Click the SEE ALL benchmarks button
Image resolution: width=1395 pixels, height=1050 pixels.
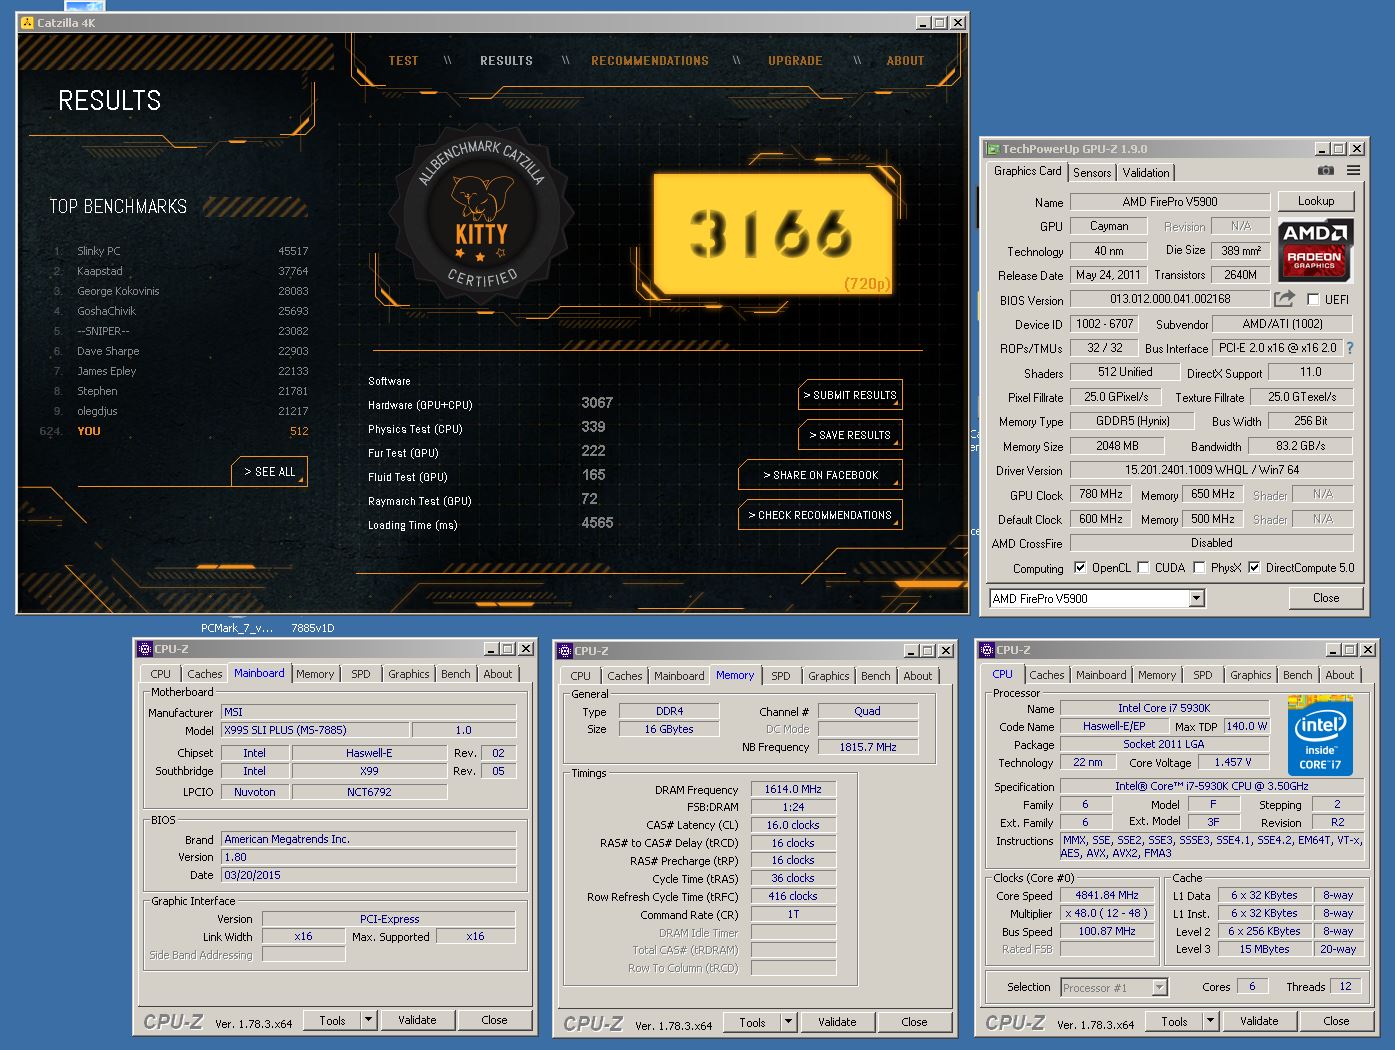270,472
